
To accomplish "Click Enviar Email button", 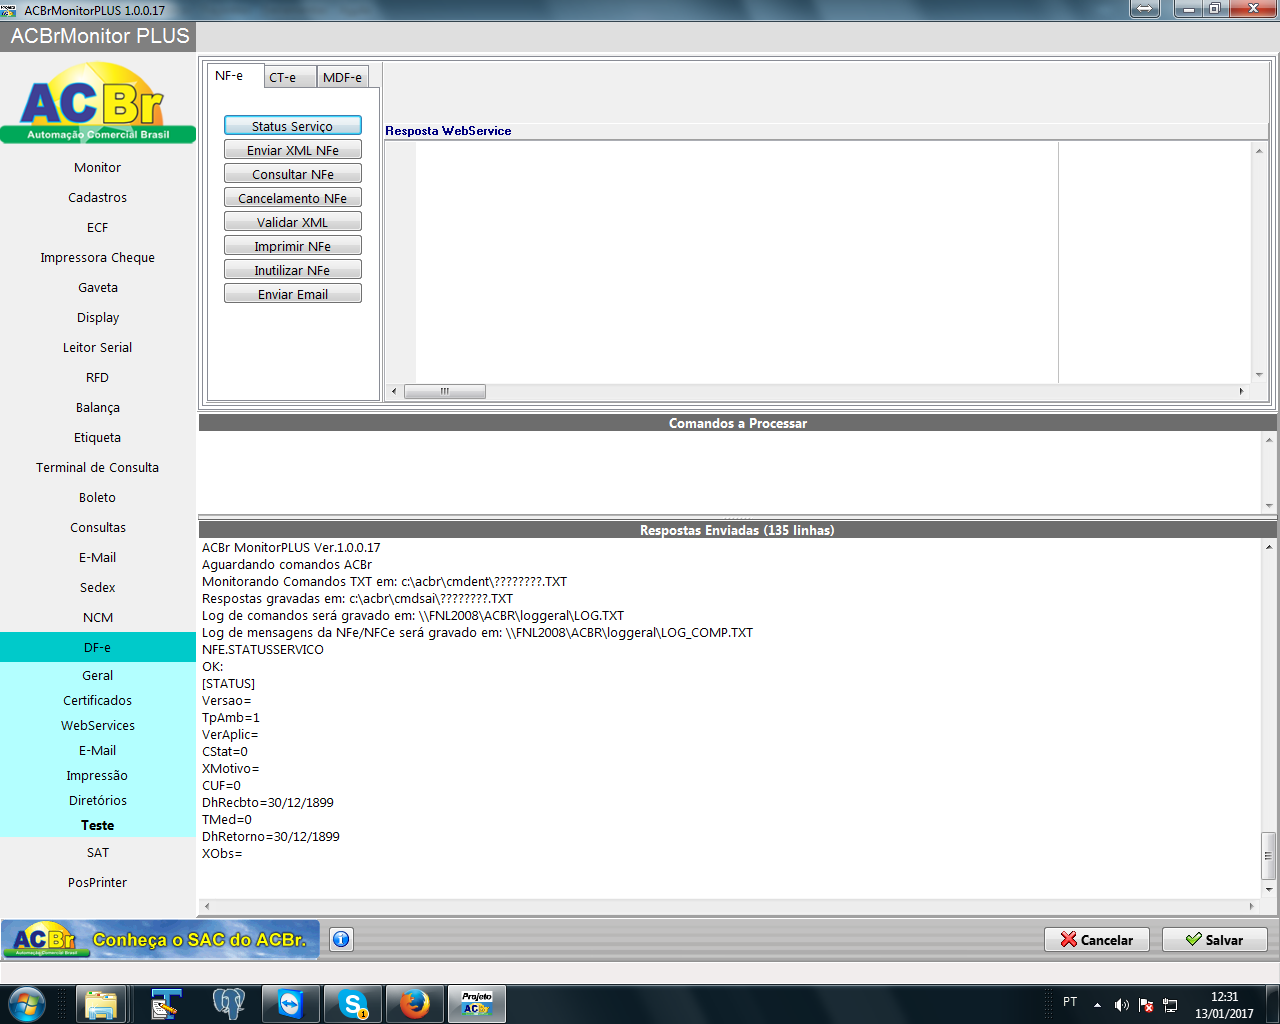I will pos(293,294).
